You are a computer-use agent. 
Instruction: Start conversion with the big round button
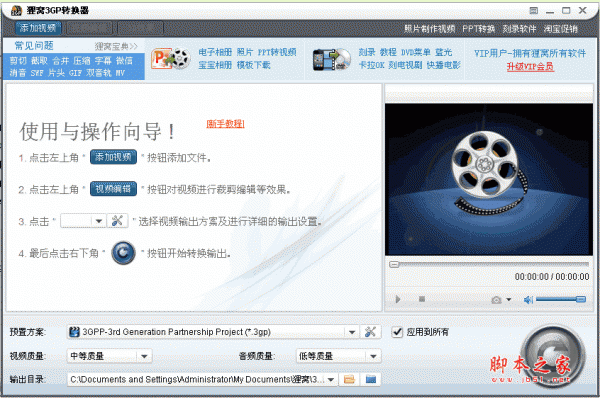click(553, 356)
